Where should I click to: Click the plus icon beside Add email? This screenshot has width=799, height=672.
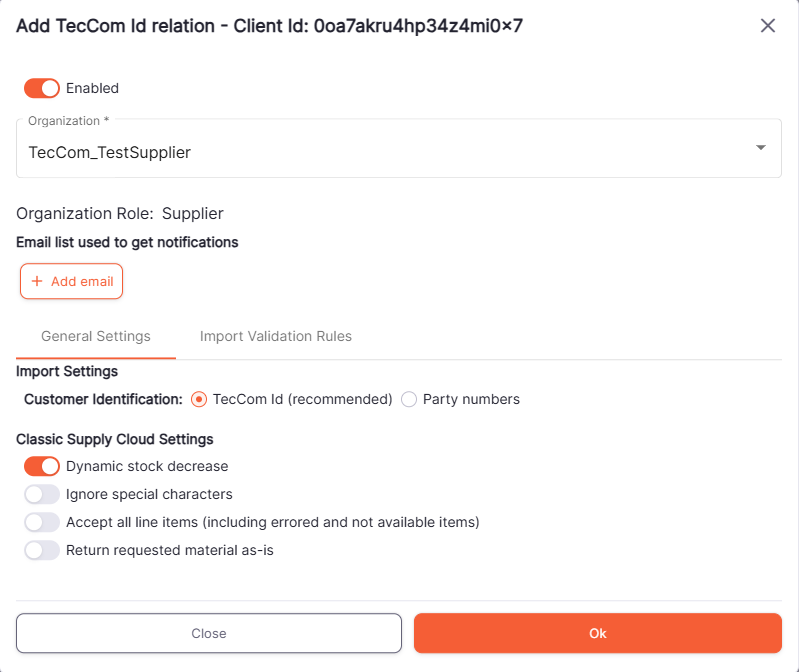[x=37, y=282]
